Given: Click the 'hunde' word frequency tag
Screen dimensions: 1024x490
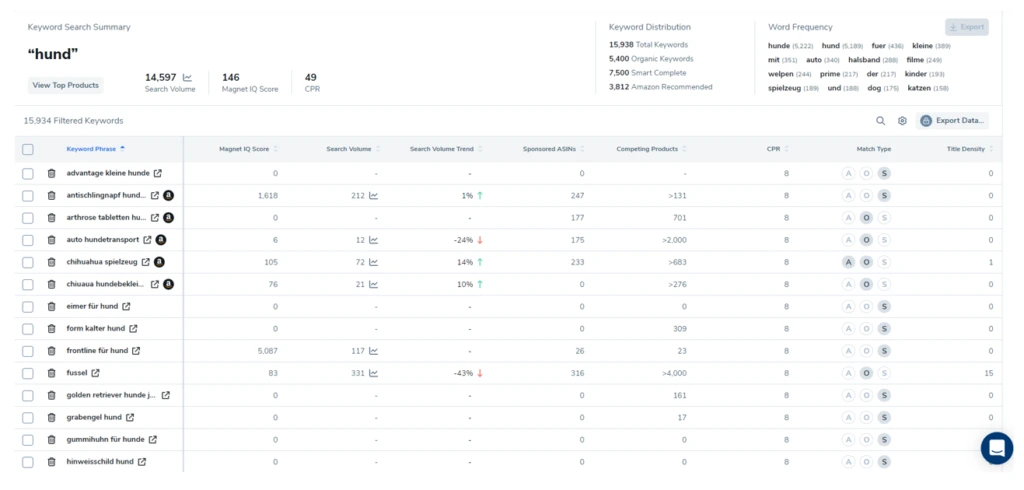Looking at the screenshot, I should [779, 46].
